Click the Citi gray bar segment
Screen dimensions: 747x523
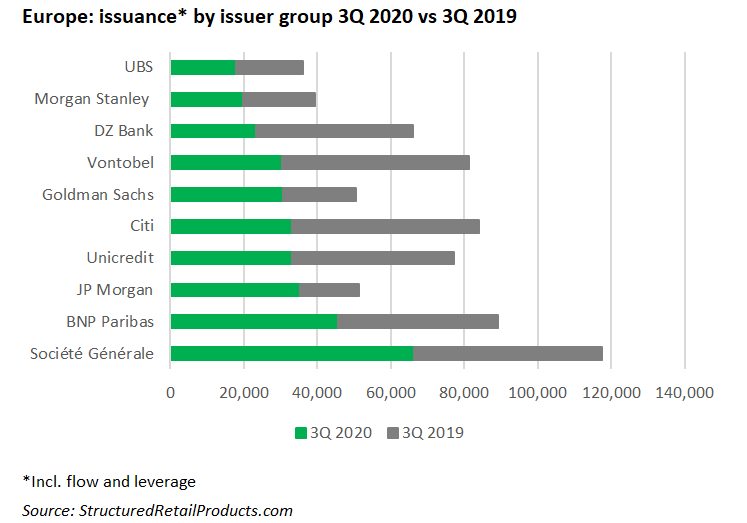[x=385, y=226]
